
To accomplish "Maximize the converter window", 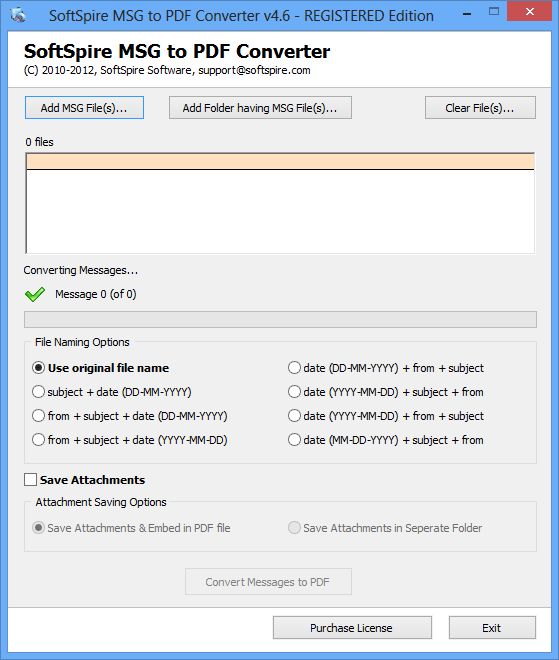I will [494, 12].
